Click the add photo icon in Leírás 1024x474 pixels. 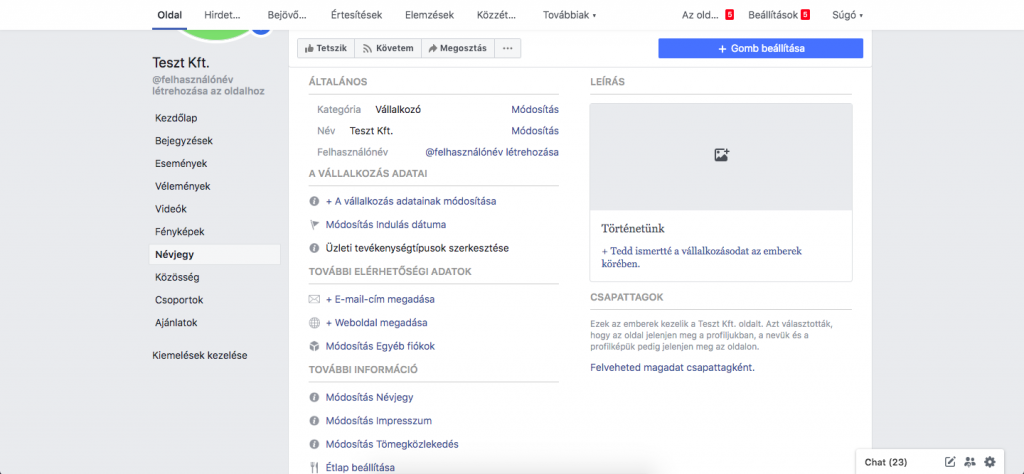click(721, 155)
